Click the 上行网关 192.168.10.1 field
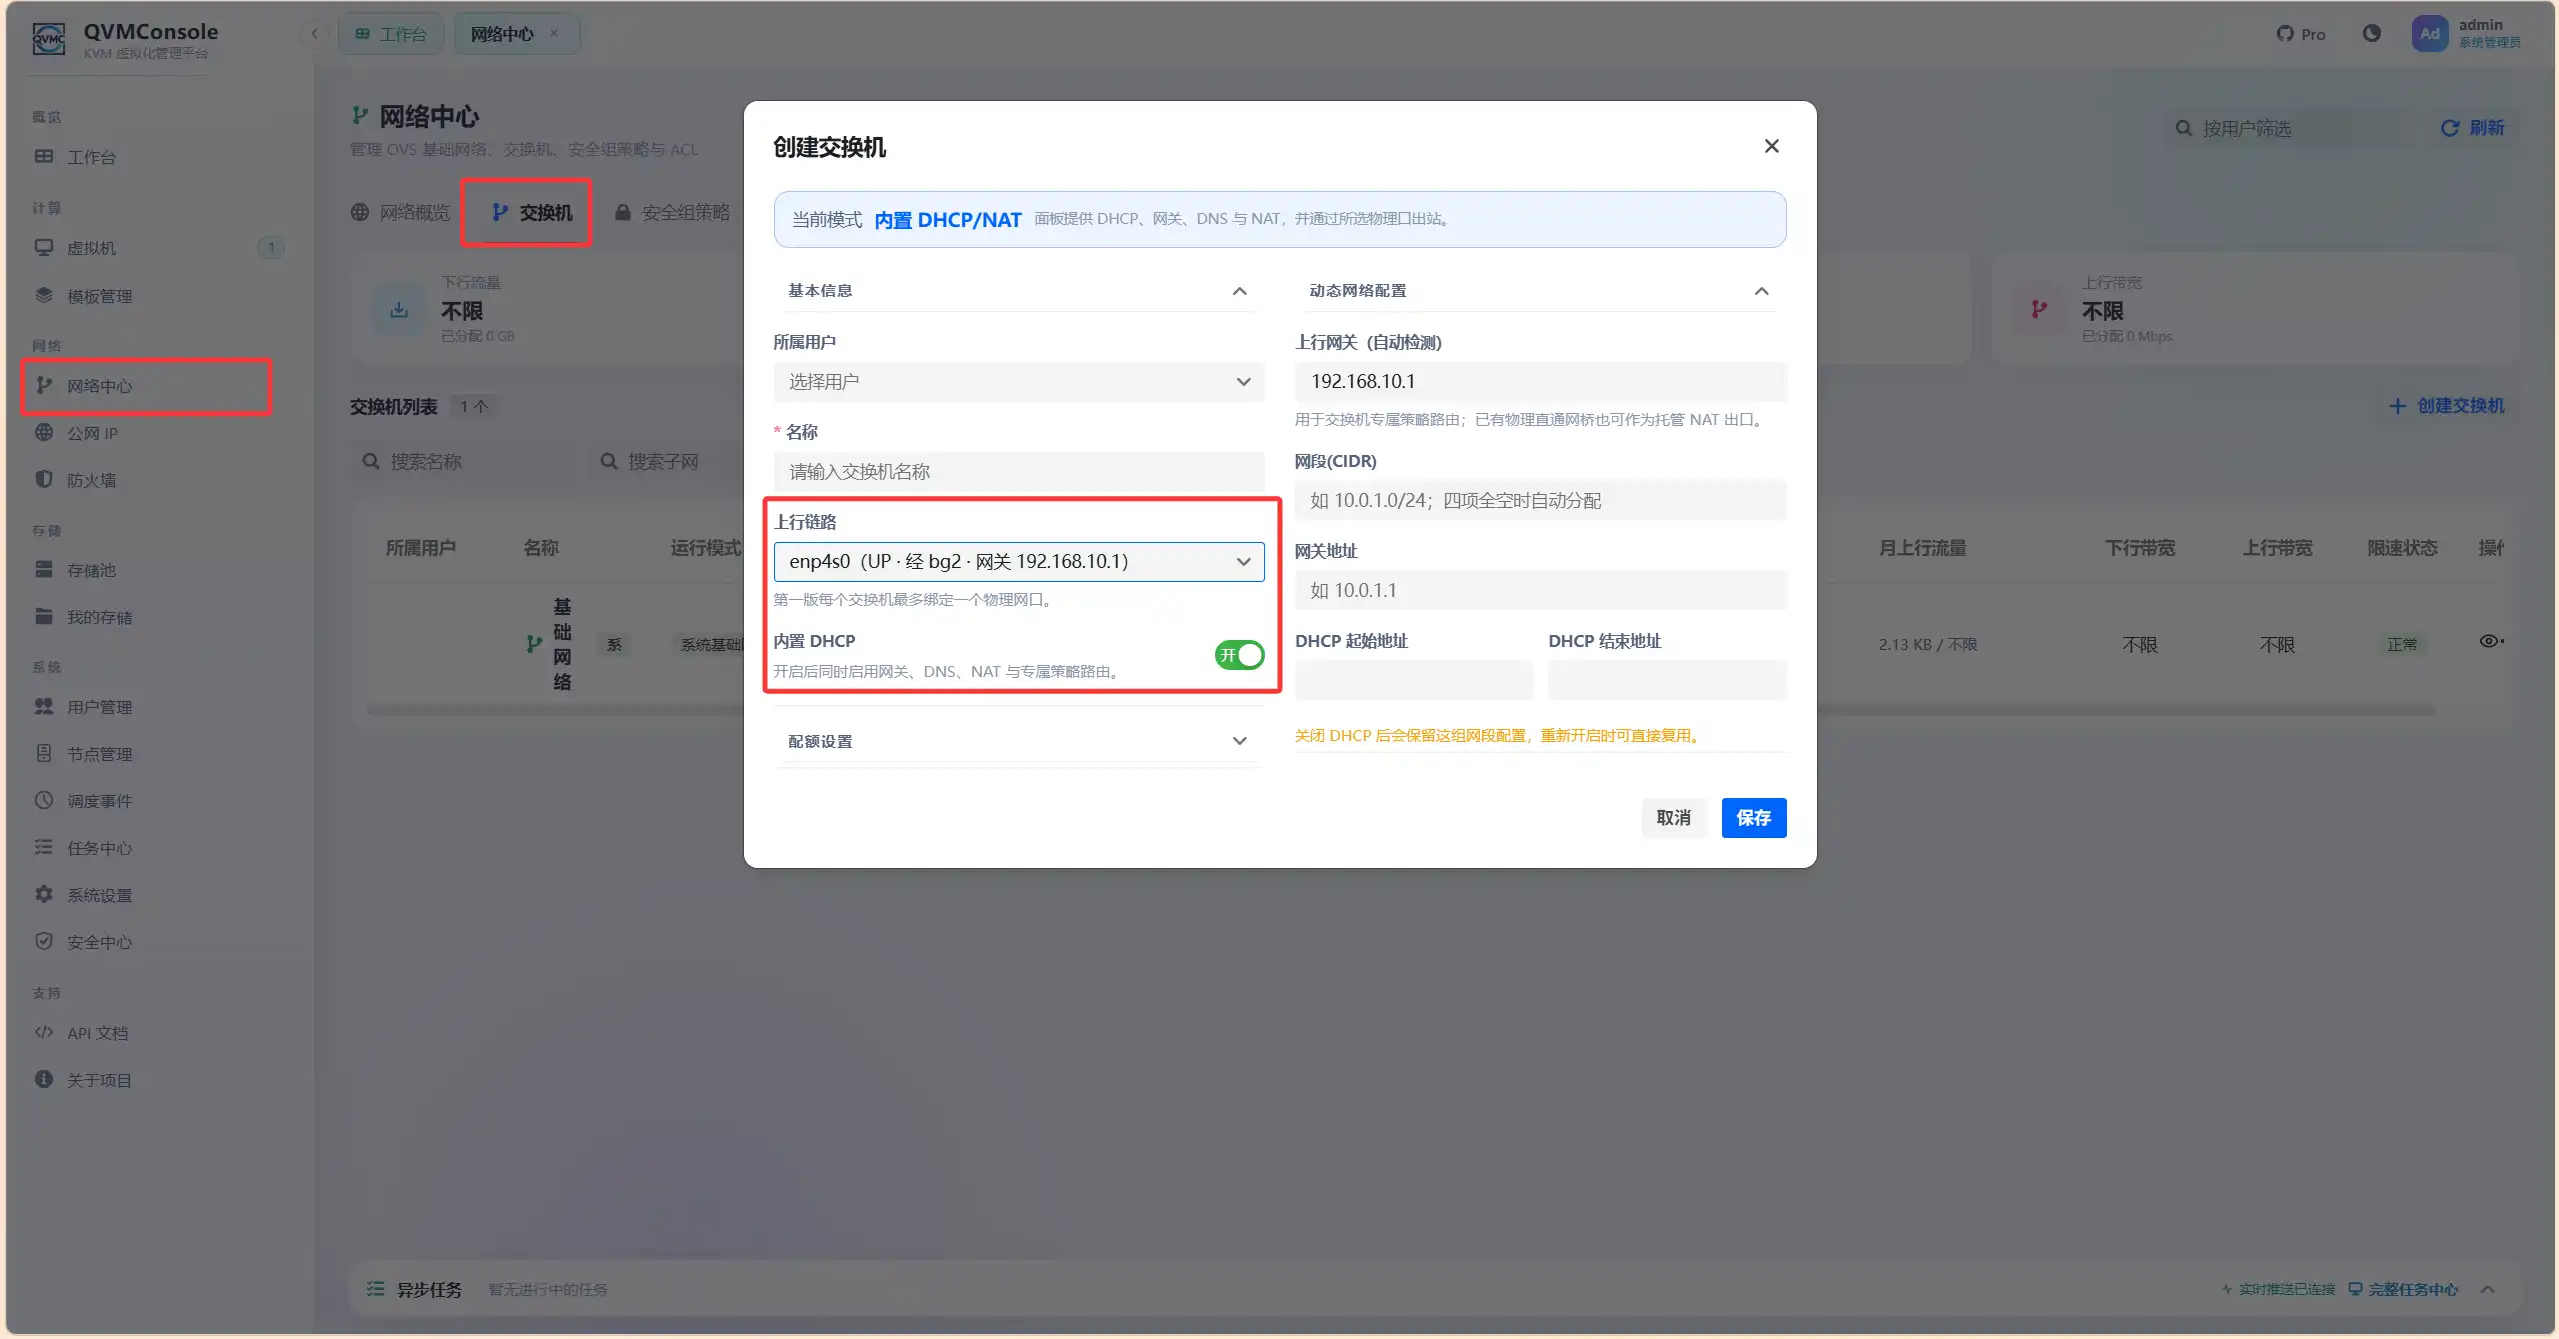Viewport: 2559px width, 1339px height. click(x=1540, y=382)
